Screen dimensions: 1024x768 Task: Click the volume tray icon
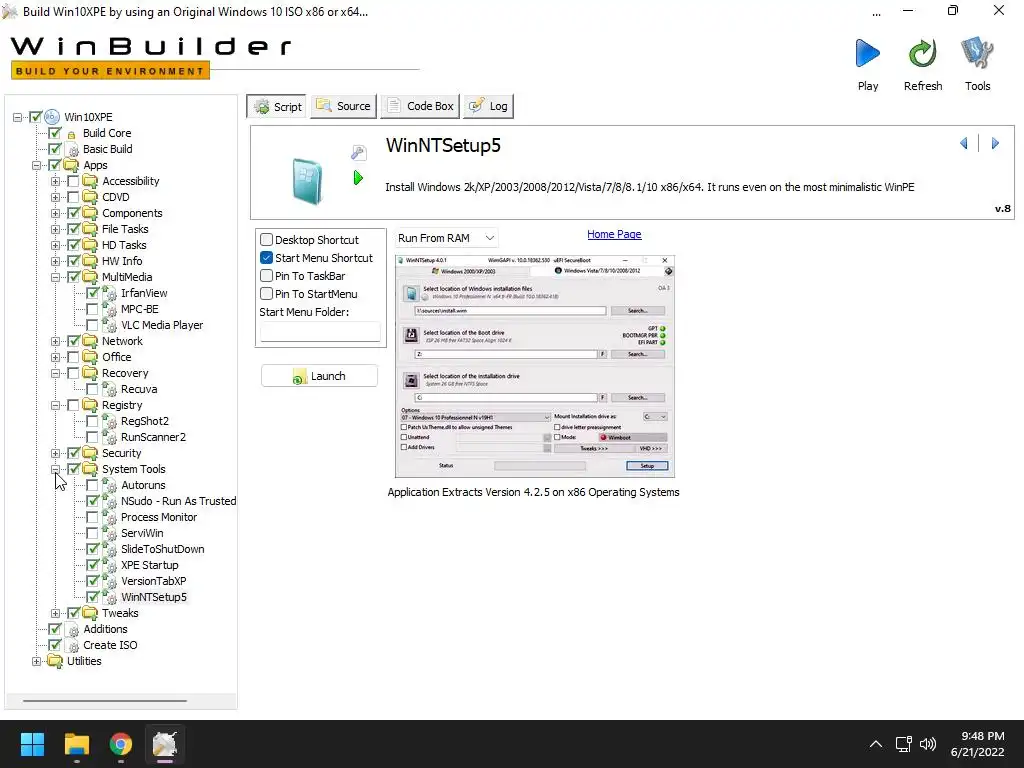pos(927,744)
